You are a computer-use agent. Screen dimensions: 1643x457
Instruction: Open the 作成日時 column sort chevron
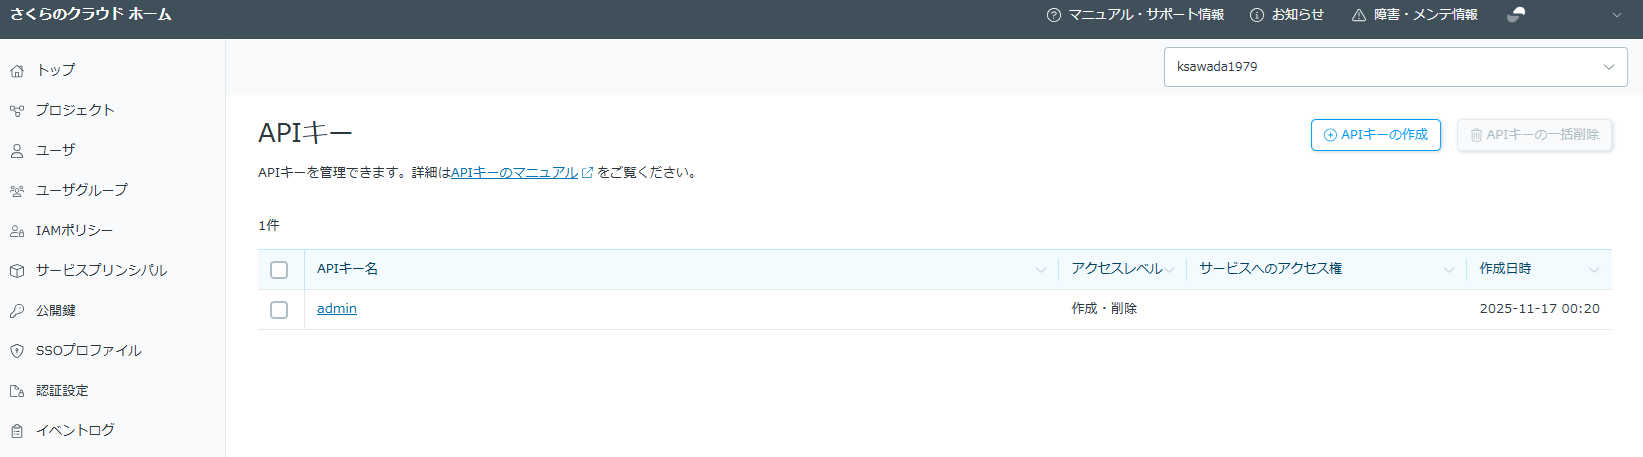pyautogui.click(x=1594, y=270)
